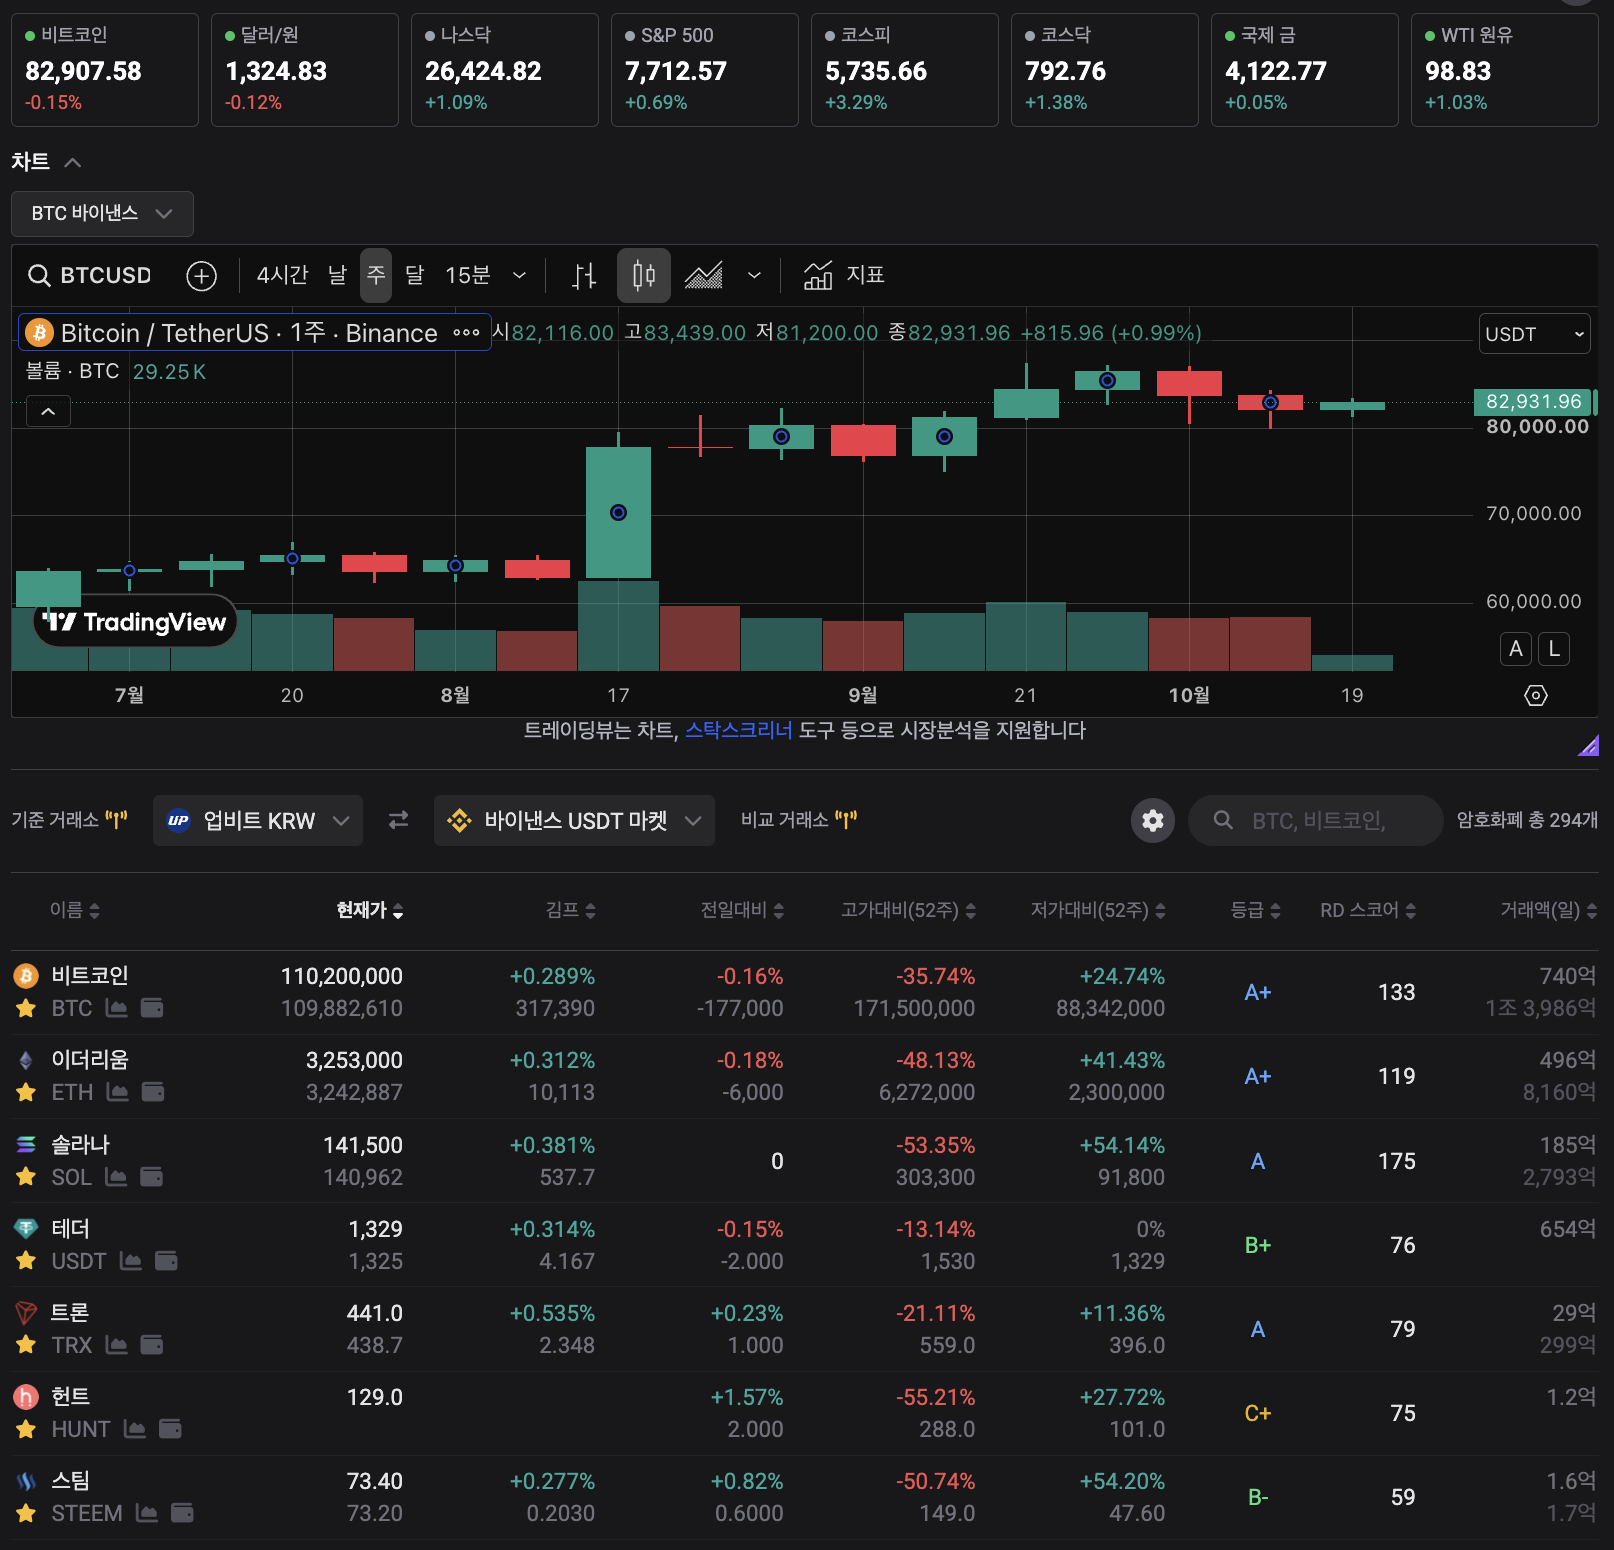1614x1550 pixels.
Task: Swap the base and comparison exchanges
Action: click(x=398, y=820)
